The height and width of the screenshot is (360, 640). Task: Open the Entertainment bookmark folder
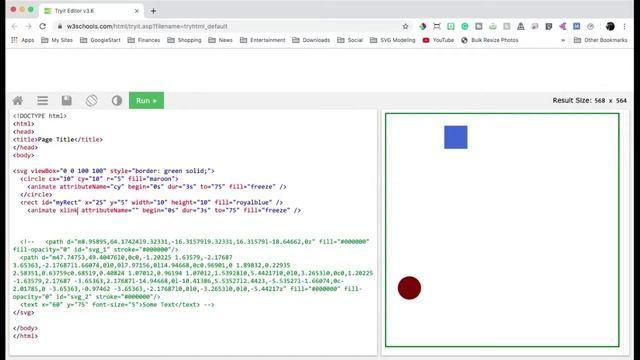coord(263,40)
